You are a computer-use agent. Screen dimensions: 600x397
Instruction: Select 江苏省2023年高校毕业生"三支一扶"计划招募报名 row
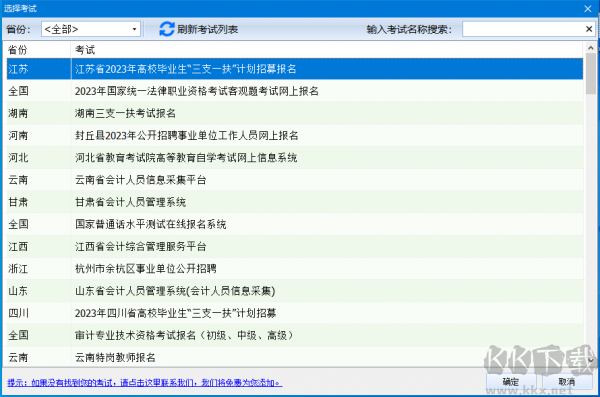click(295, 69)
